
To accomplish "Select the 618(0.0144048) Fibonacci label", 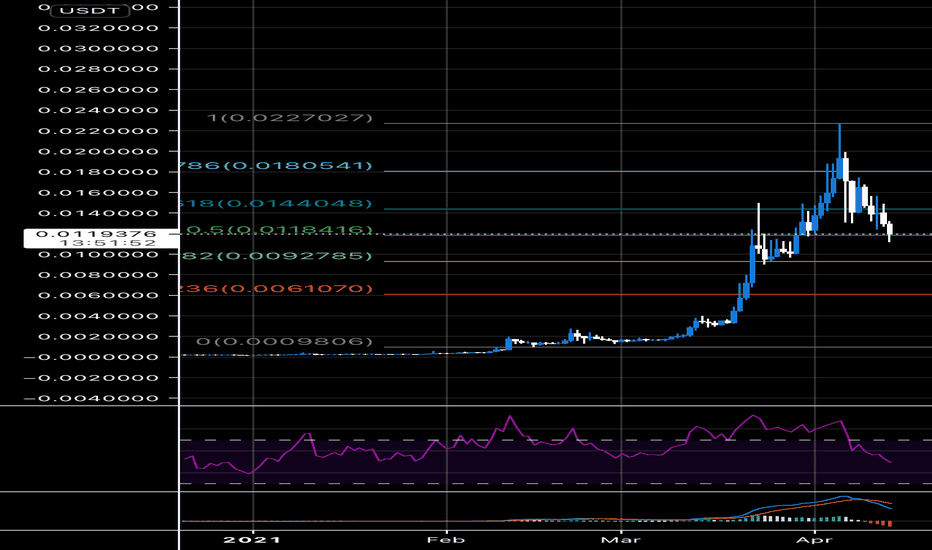I will click(276, 203).
